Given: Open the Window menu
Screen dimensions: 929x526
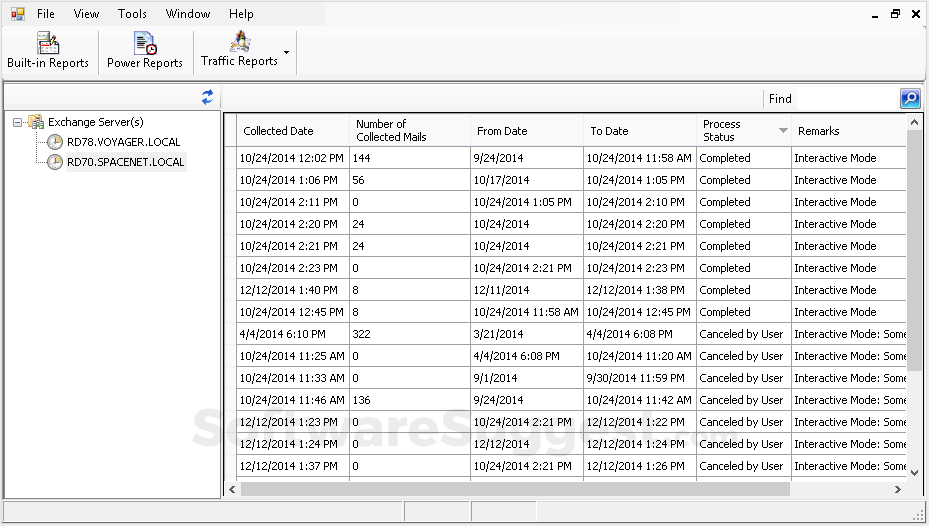Looking at the screenshot, I should (188, 14).
